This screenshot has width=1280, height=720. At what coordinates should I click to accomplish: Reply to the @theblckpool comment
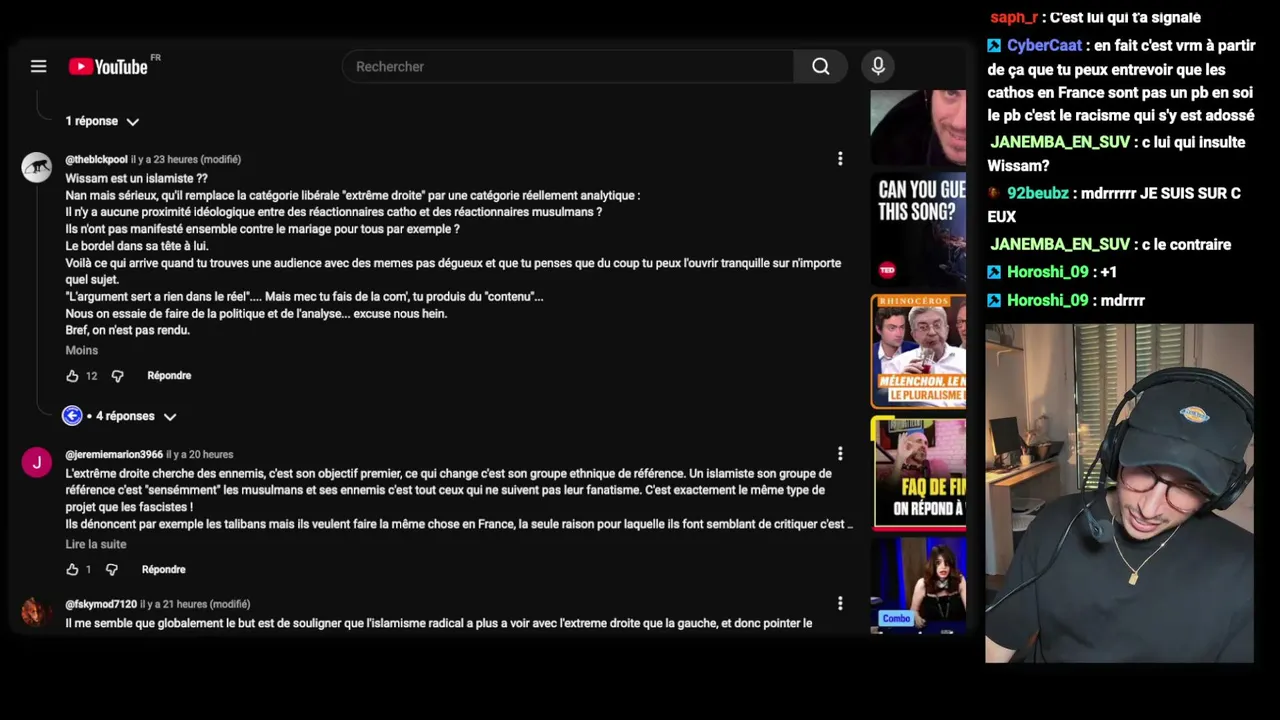pos(169,376)
